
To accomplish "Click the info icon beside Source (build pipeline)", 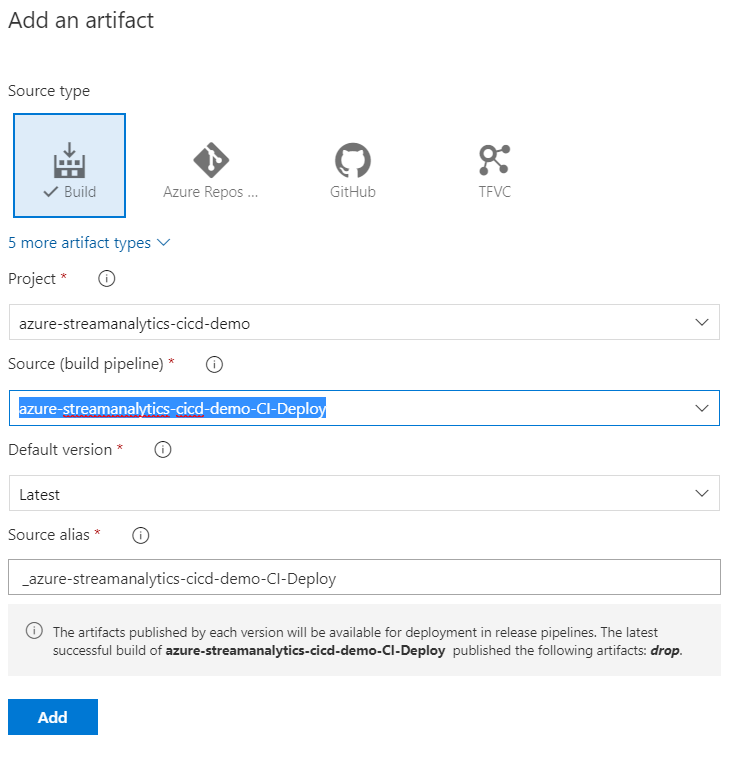I will coord(214,364).
